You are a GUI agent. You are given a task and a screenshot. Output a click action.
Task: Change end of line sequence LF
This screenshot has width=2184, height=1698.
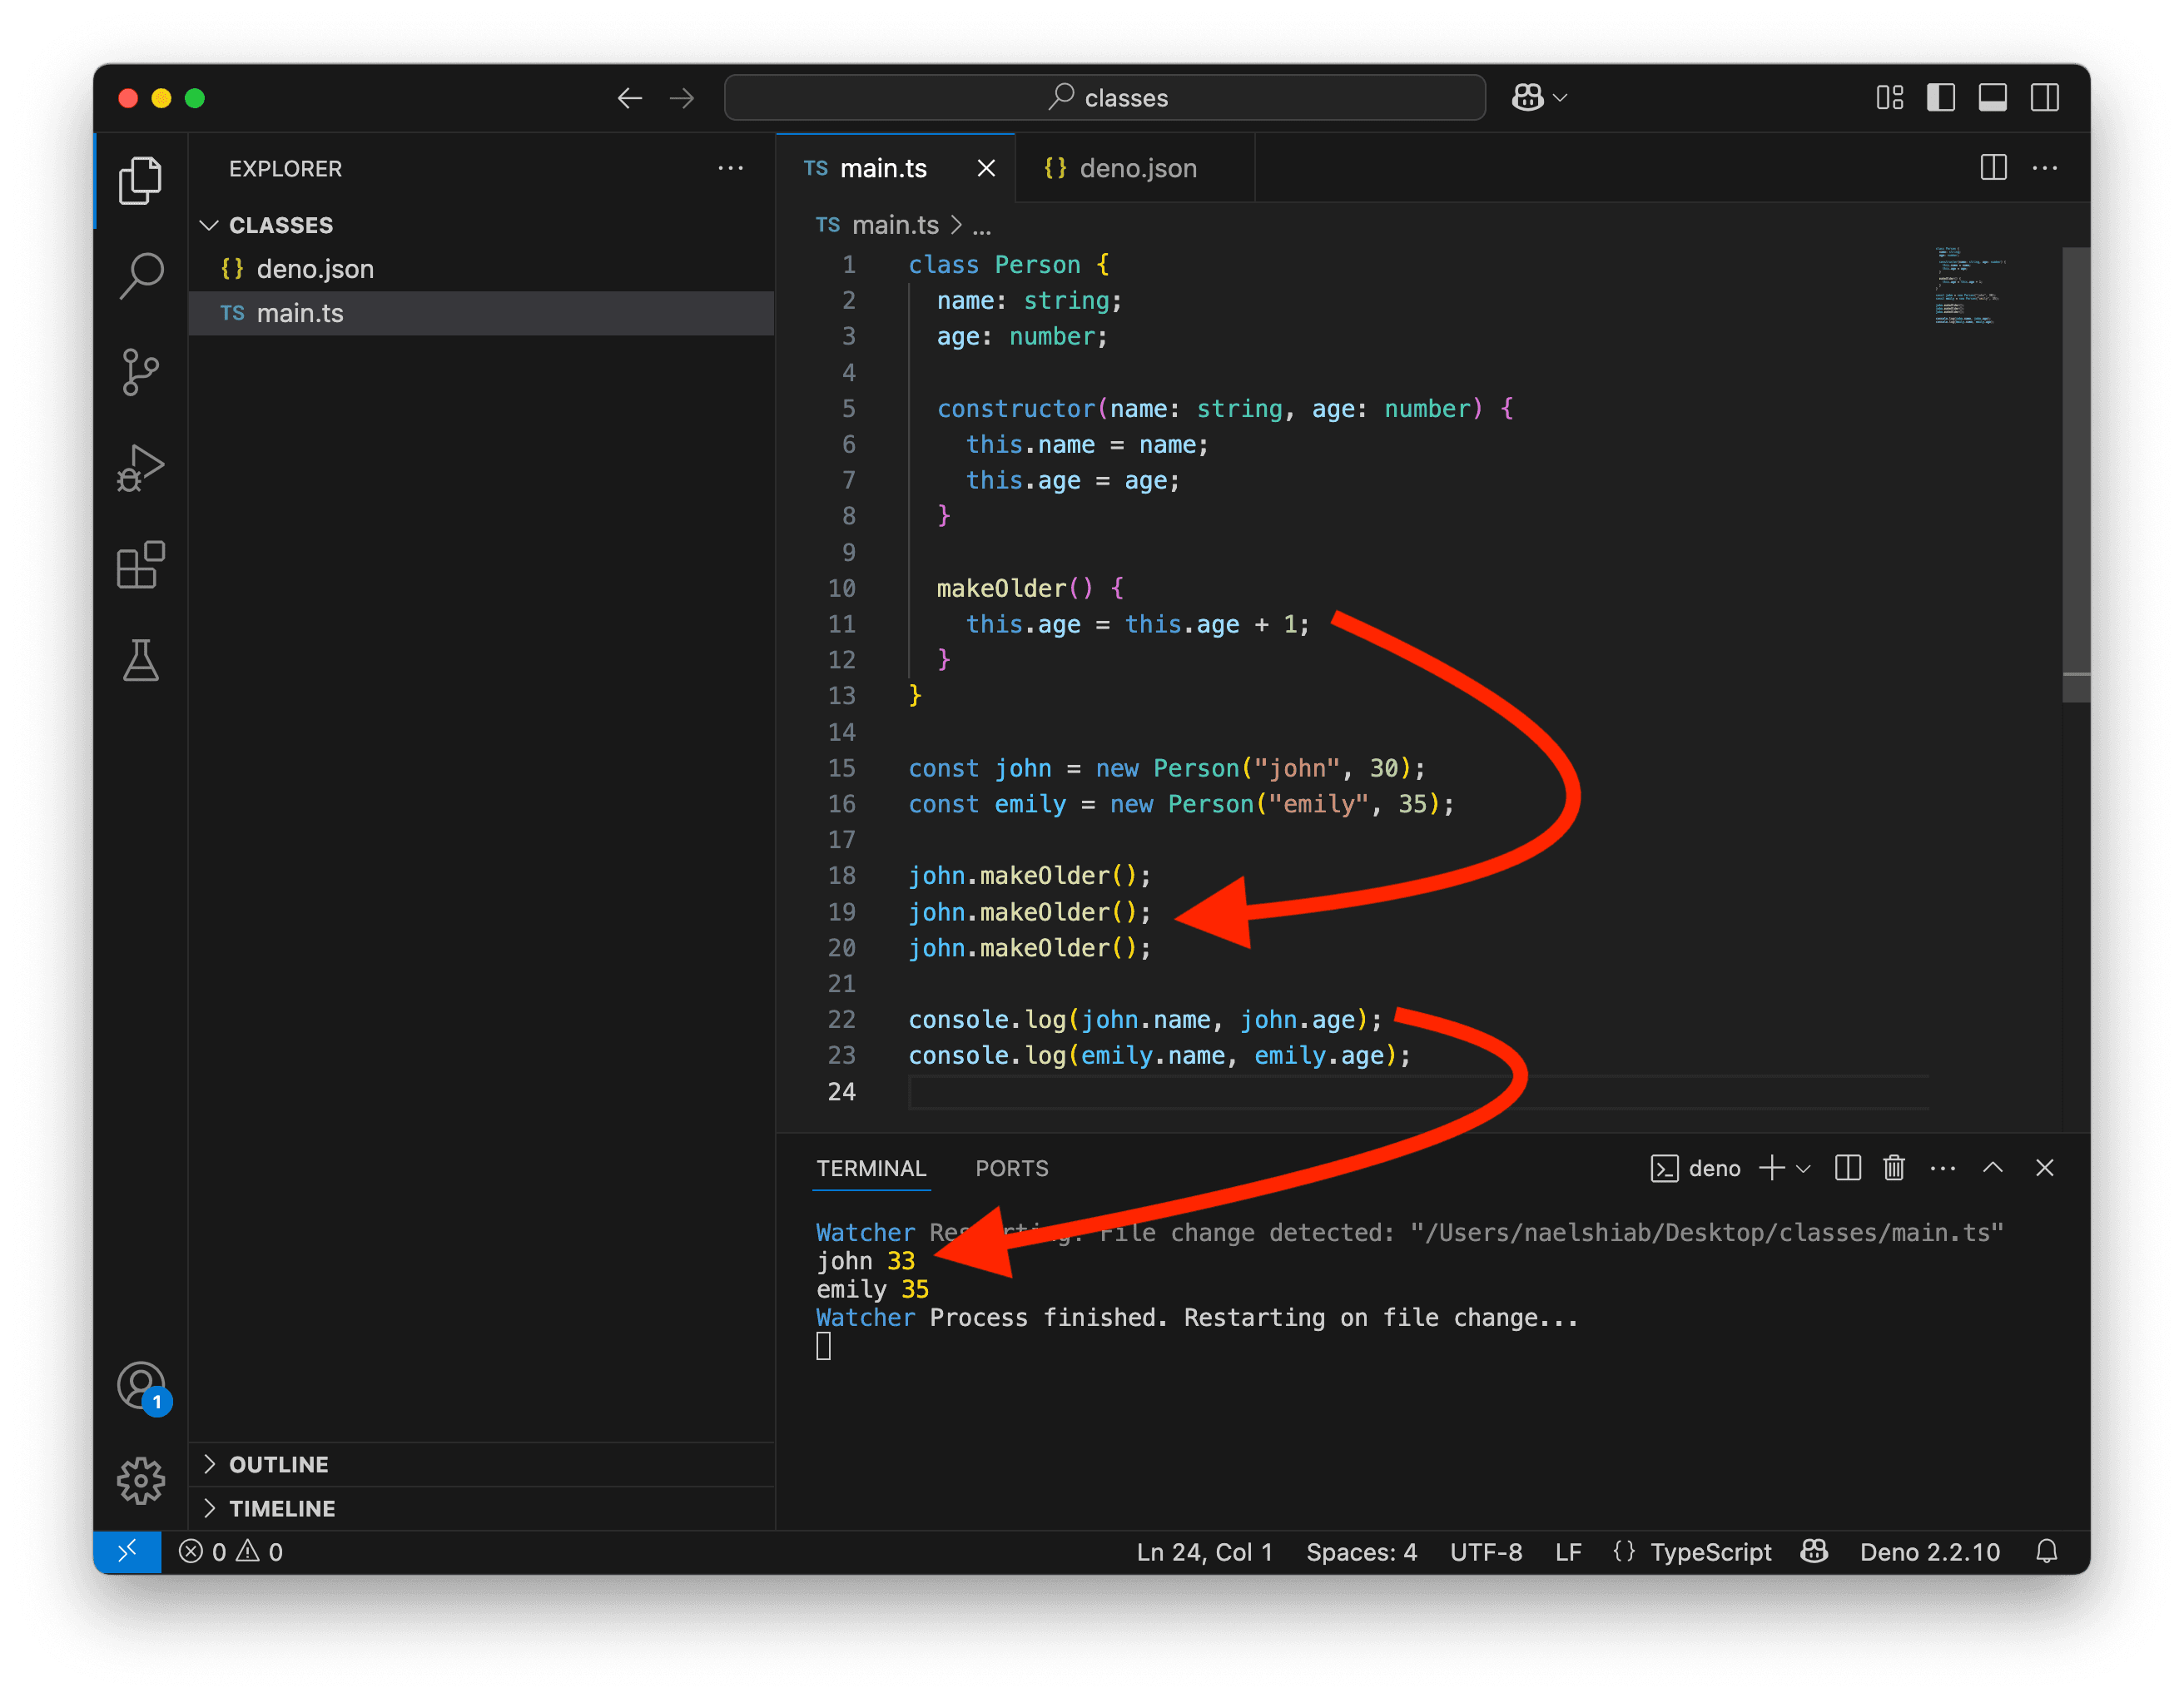[1568, 1551]
